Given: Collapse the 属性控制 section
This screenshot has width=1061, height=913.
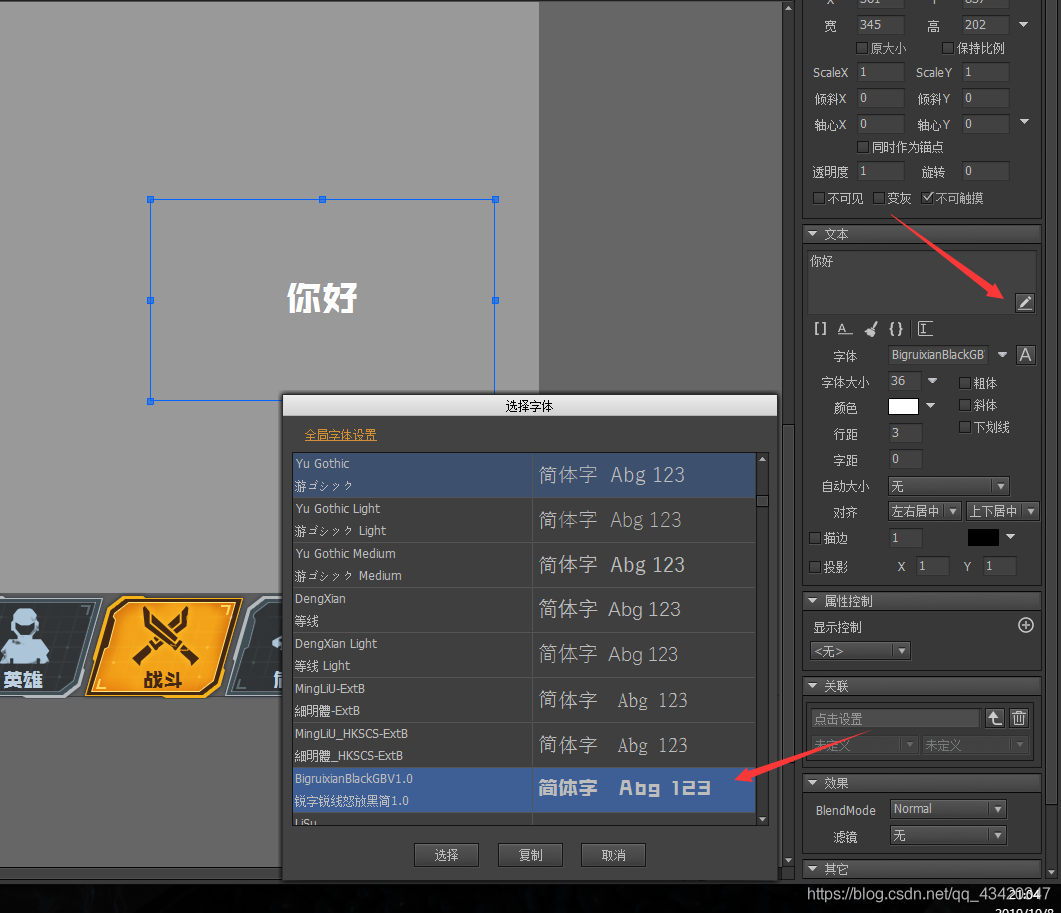Looking at the screenshot, I should pos(813,600).
